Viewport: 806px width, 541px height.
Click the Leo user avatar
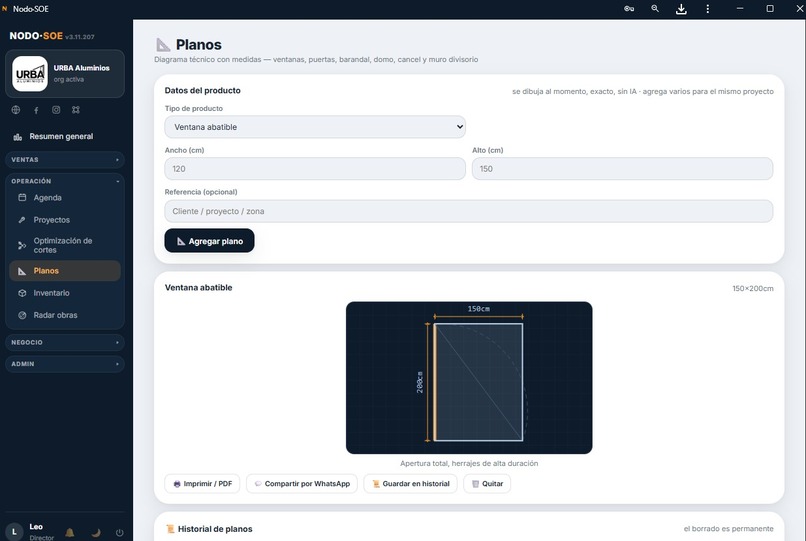pyautogui.click(x=14, y=532)
